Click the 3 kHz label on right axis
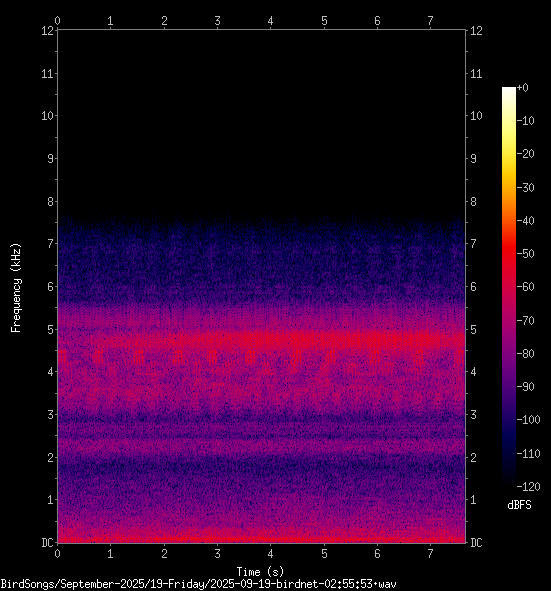The image size is (551, 591). coord(474,415)
